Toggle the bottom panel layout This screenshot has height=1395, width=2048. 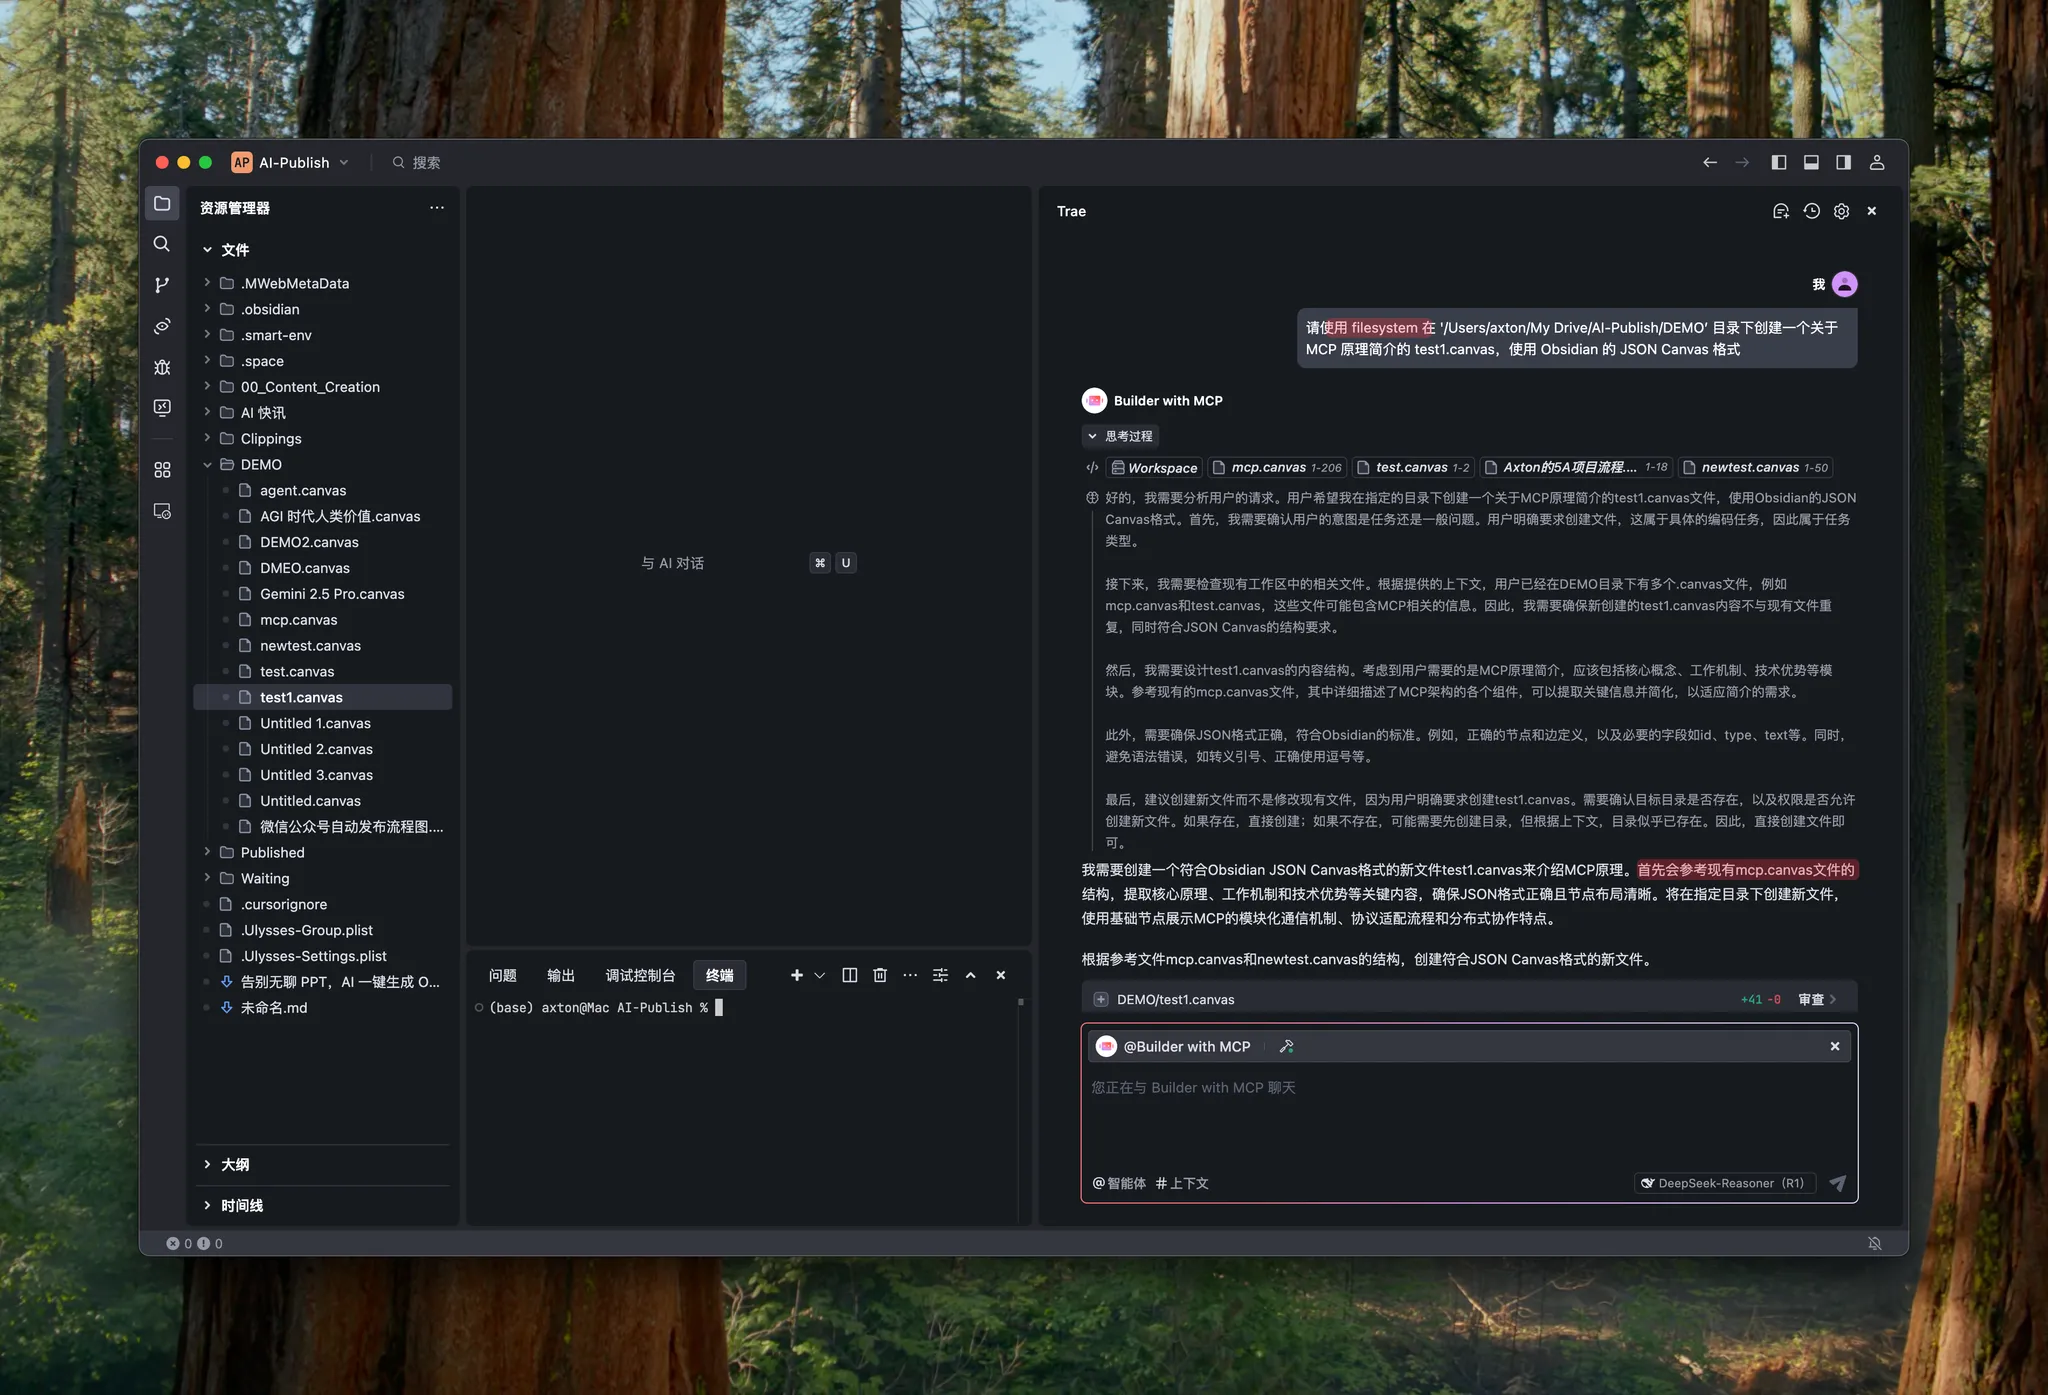(1811, 162)
